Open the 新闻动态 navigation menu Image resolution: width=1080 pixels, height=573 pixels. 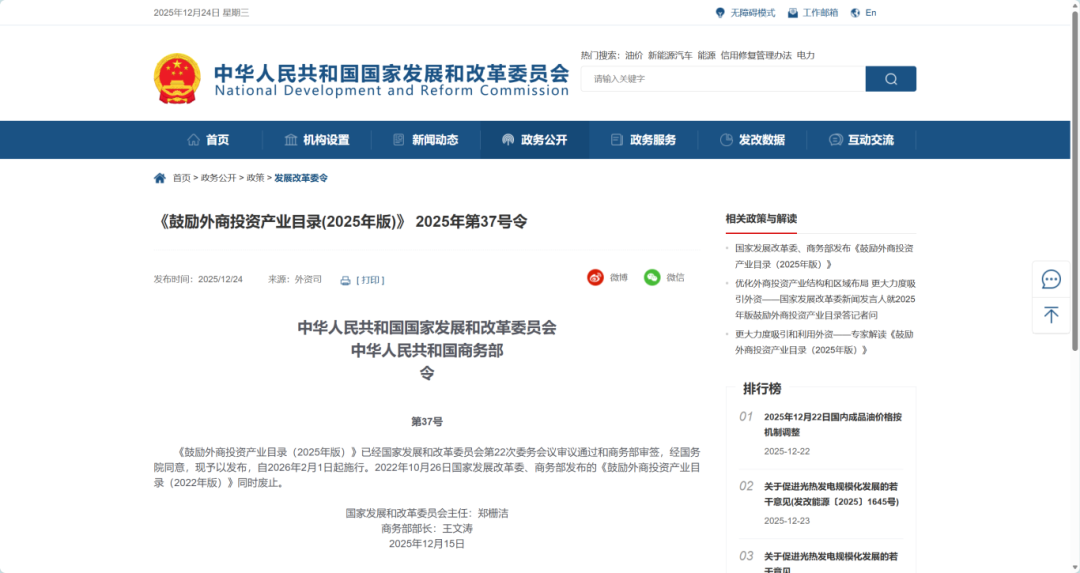click(x=425, y=140)
